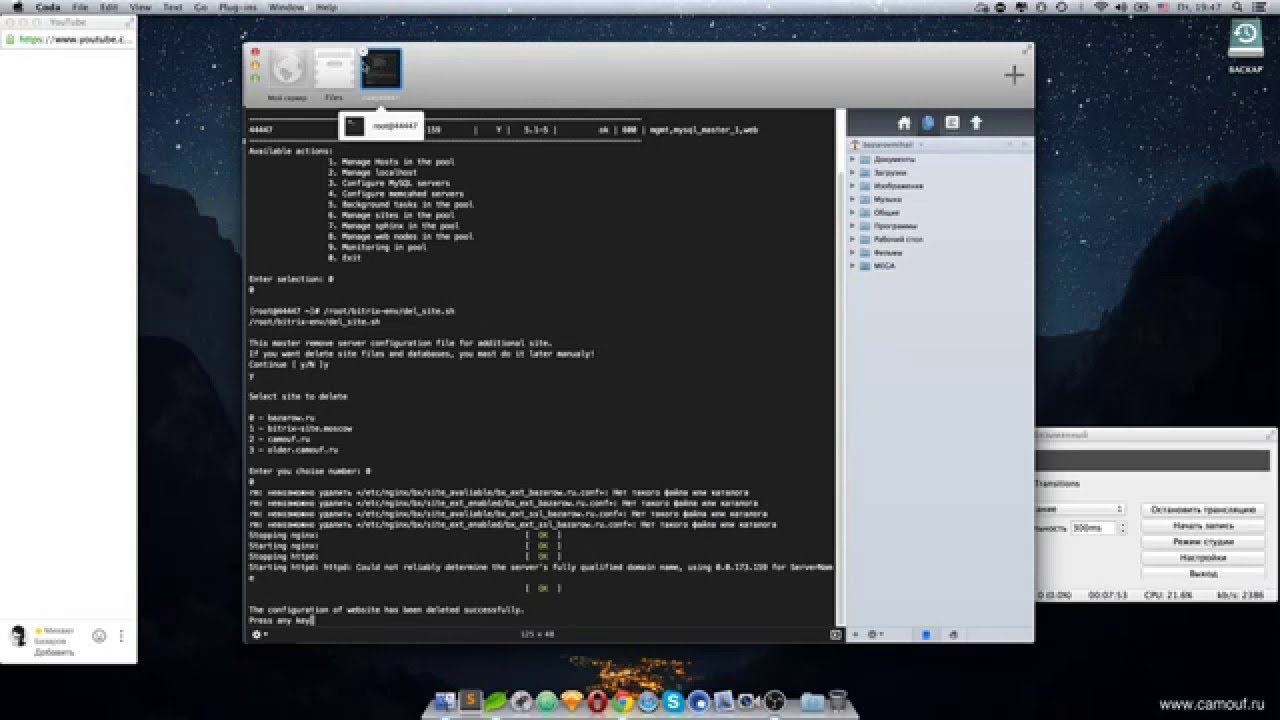
Task: Open the Time Machine backup drive icon
Action: coord(1244,37)
